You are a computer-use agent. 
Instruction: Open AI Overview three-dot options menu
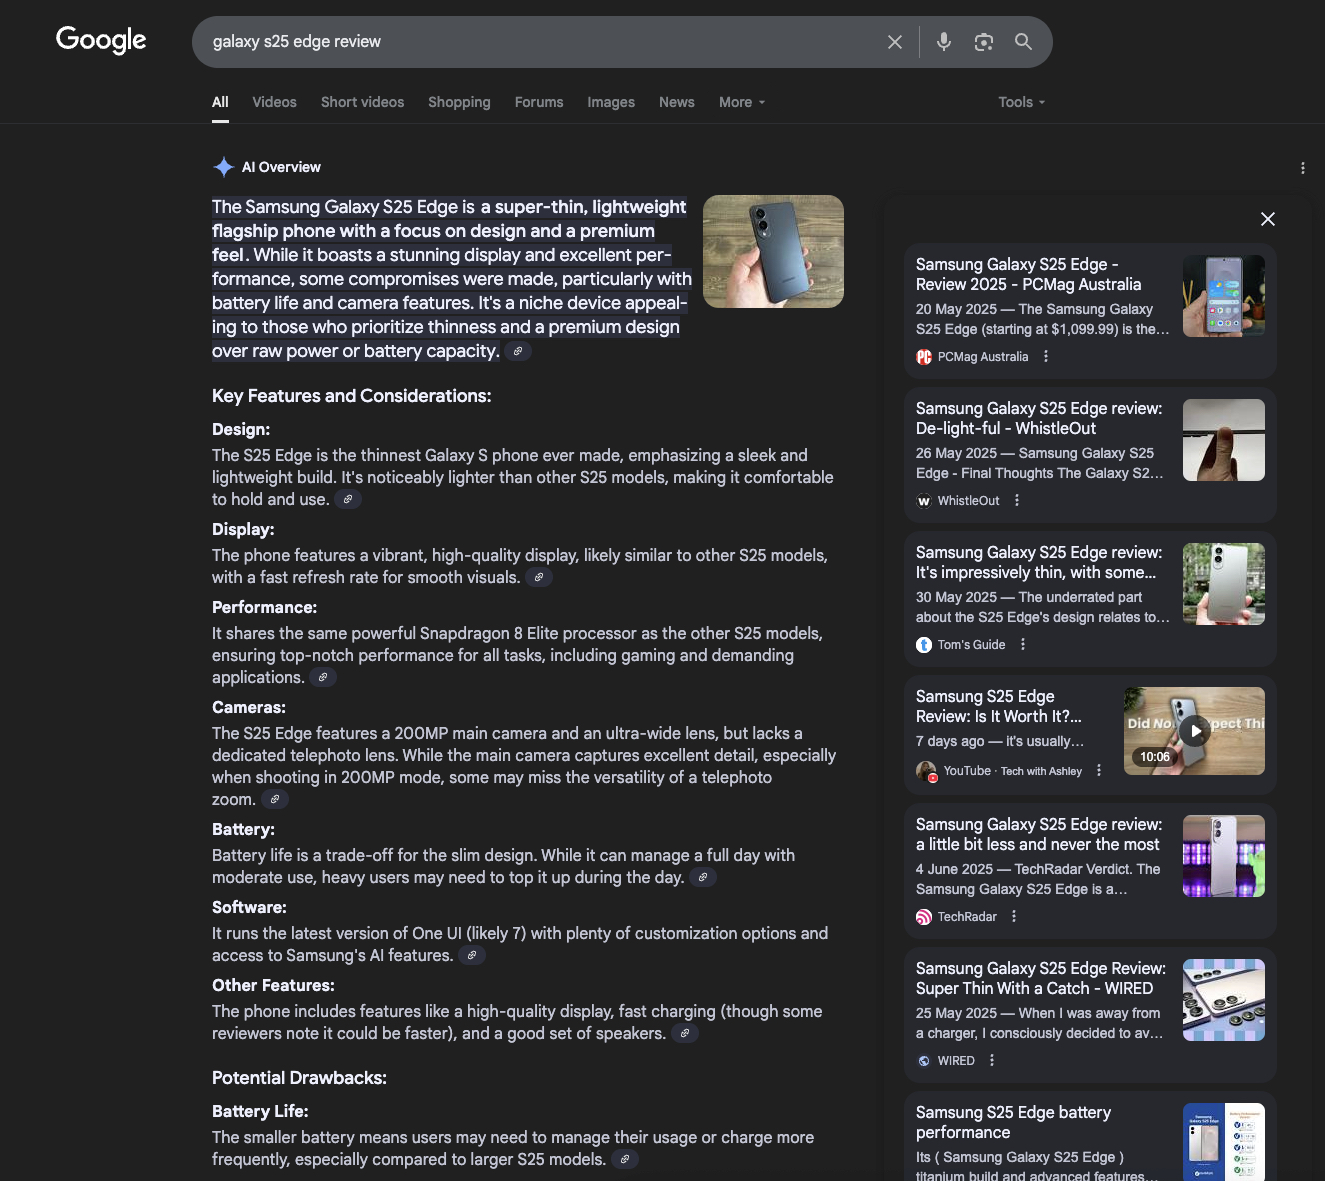coord(1302,168)
